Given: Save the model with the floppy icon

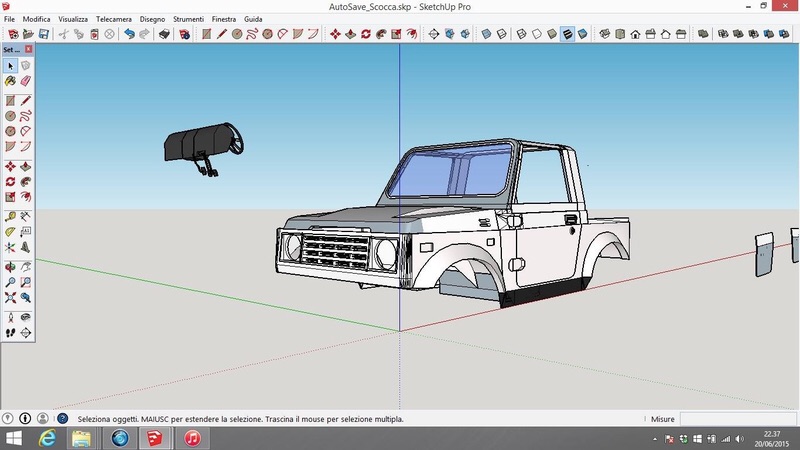Looking at the screenshot, I should click(42, 34).
